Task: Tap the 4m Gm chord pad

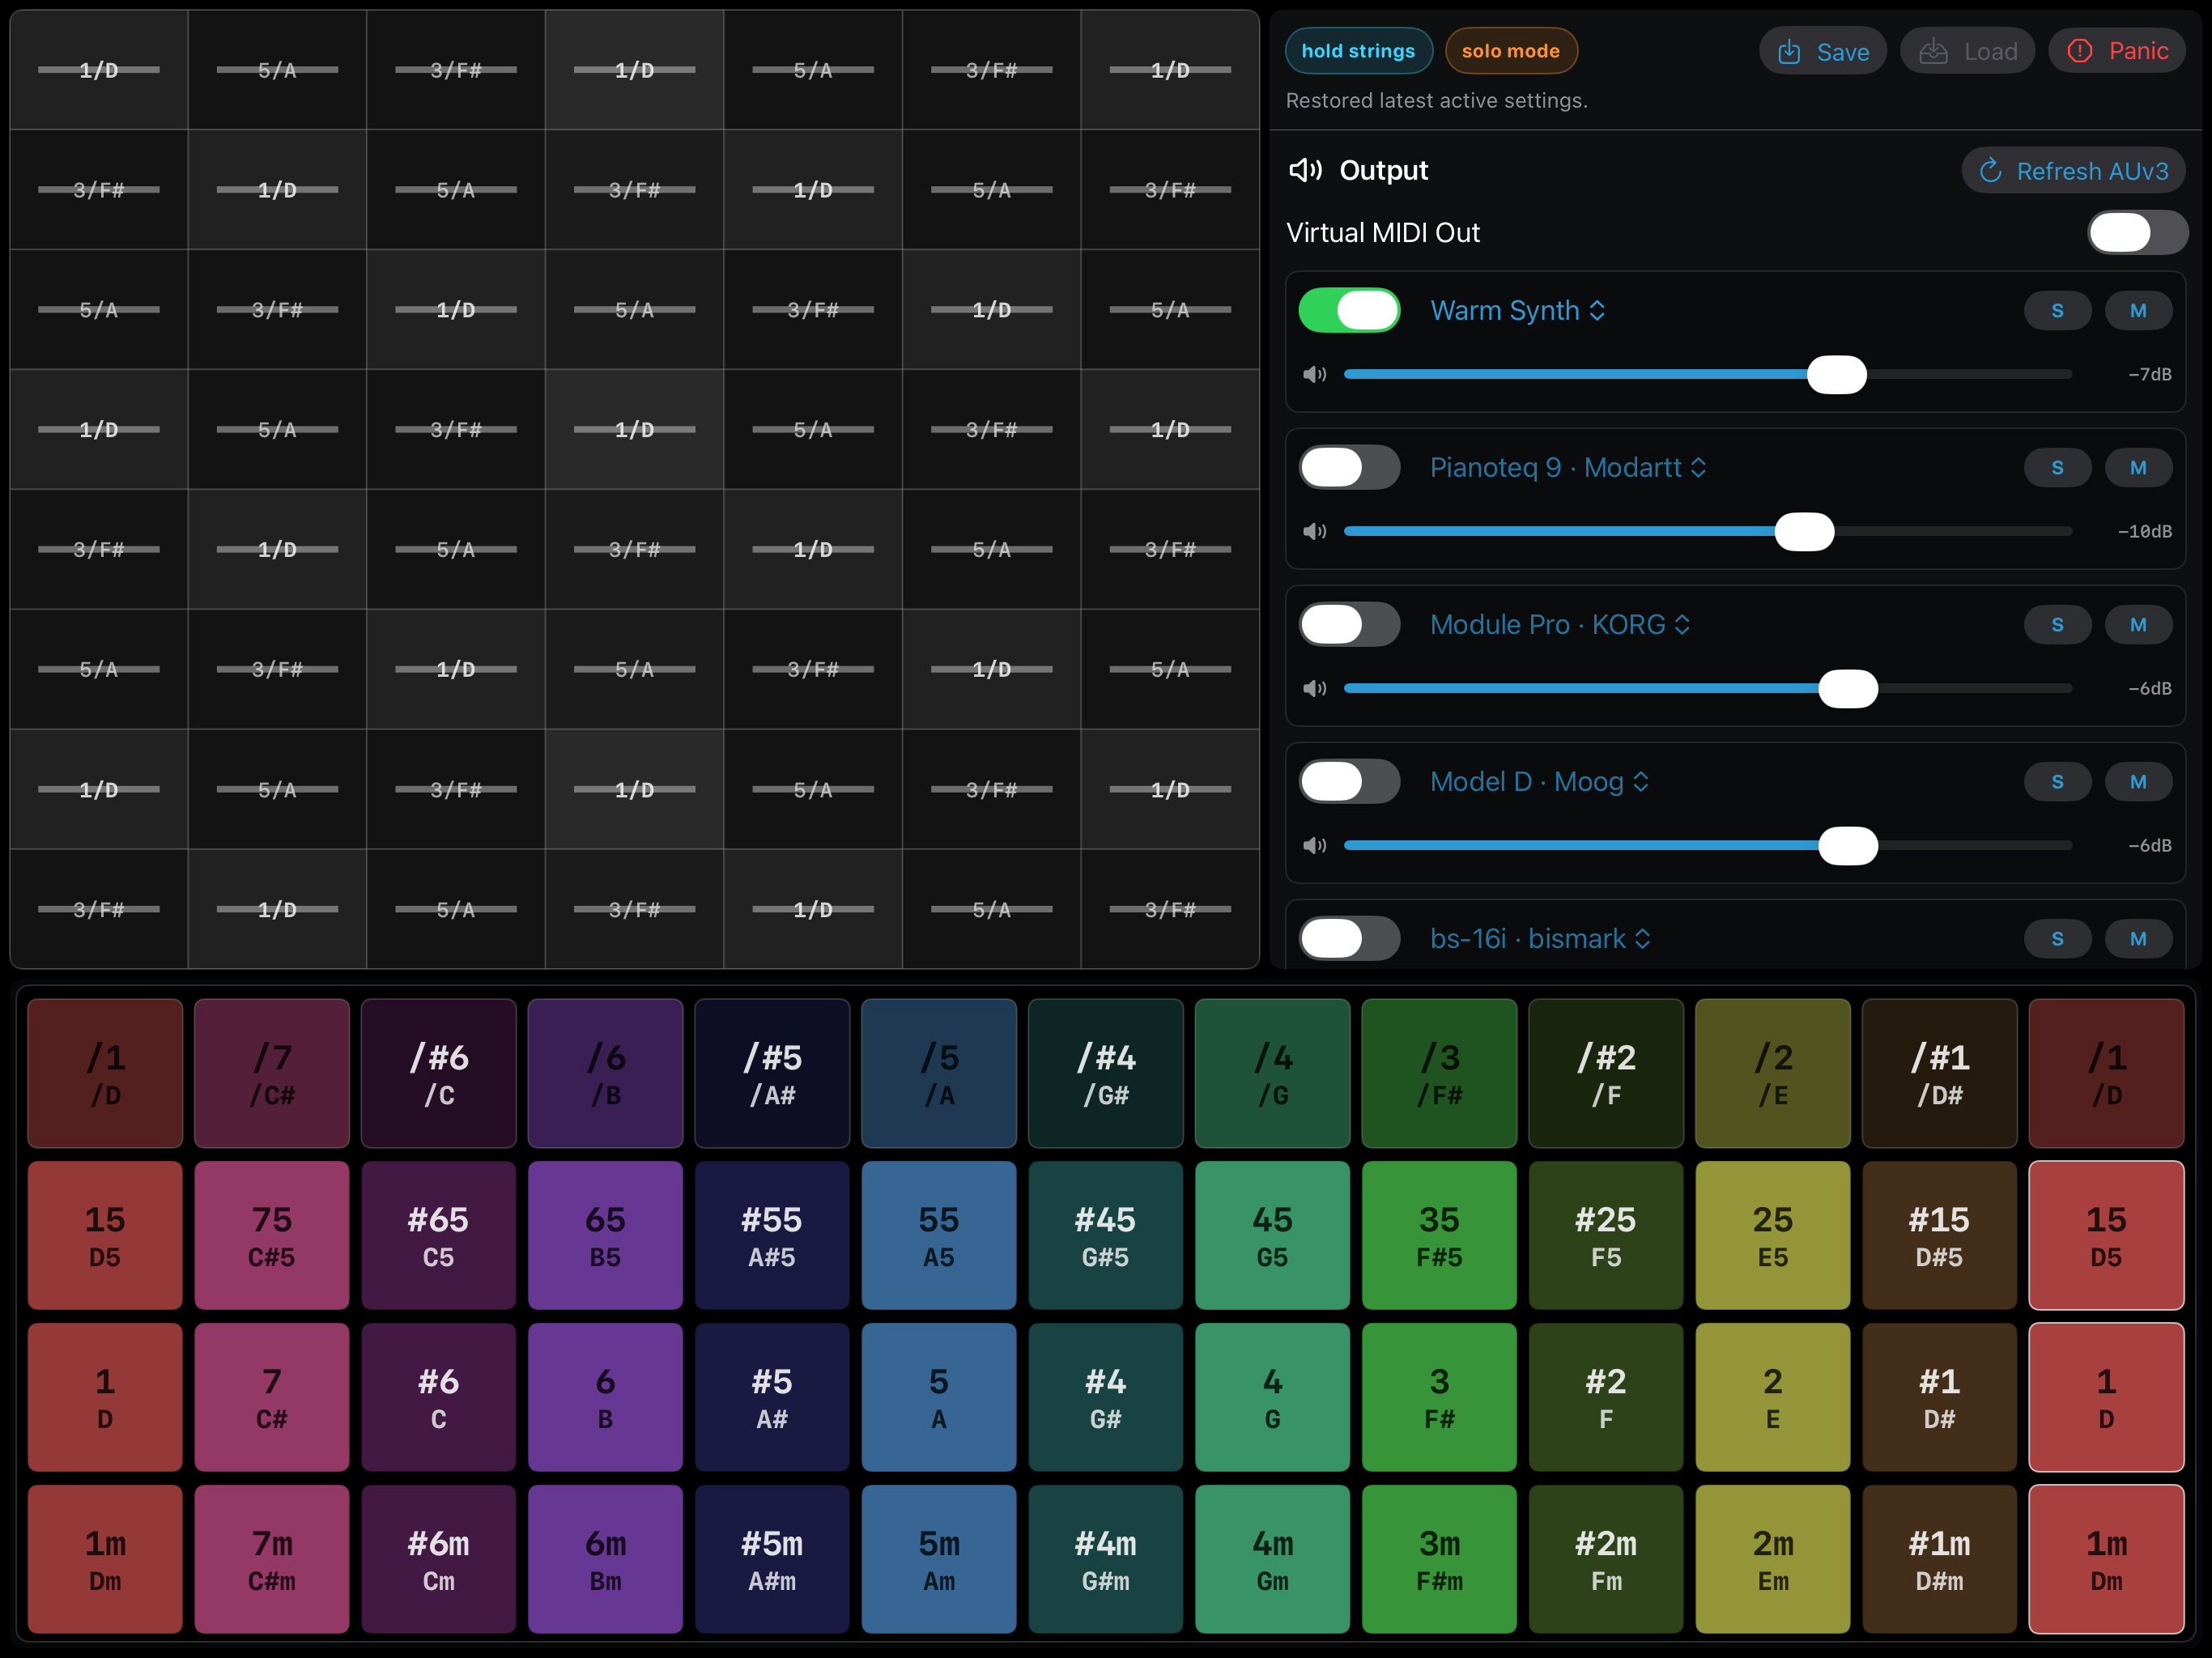Action: click(x=1272, y=1559)
